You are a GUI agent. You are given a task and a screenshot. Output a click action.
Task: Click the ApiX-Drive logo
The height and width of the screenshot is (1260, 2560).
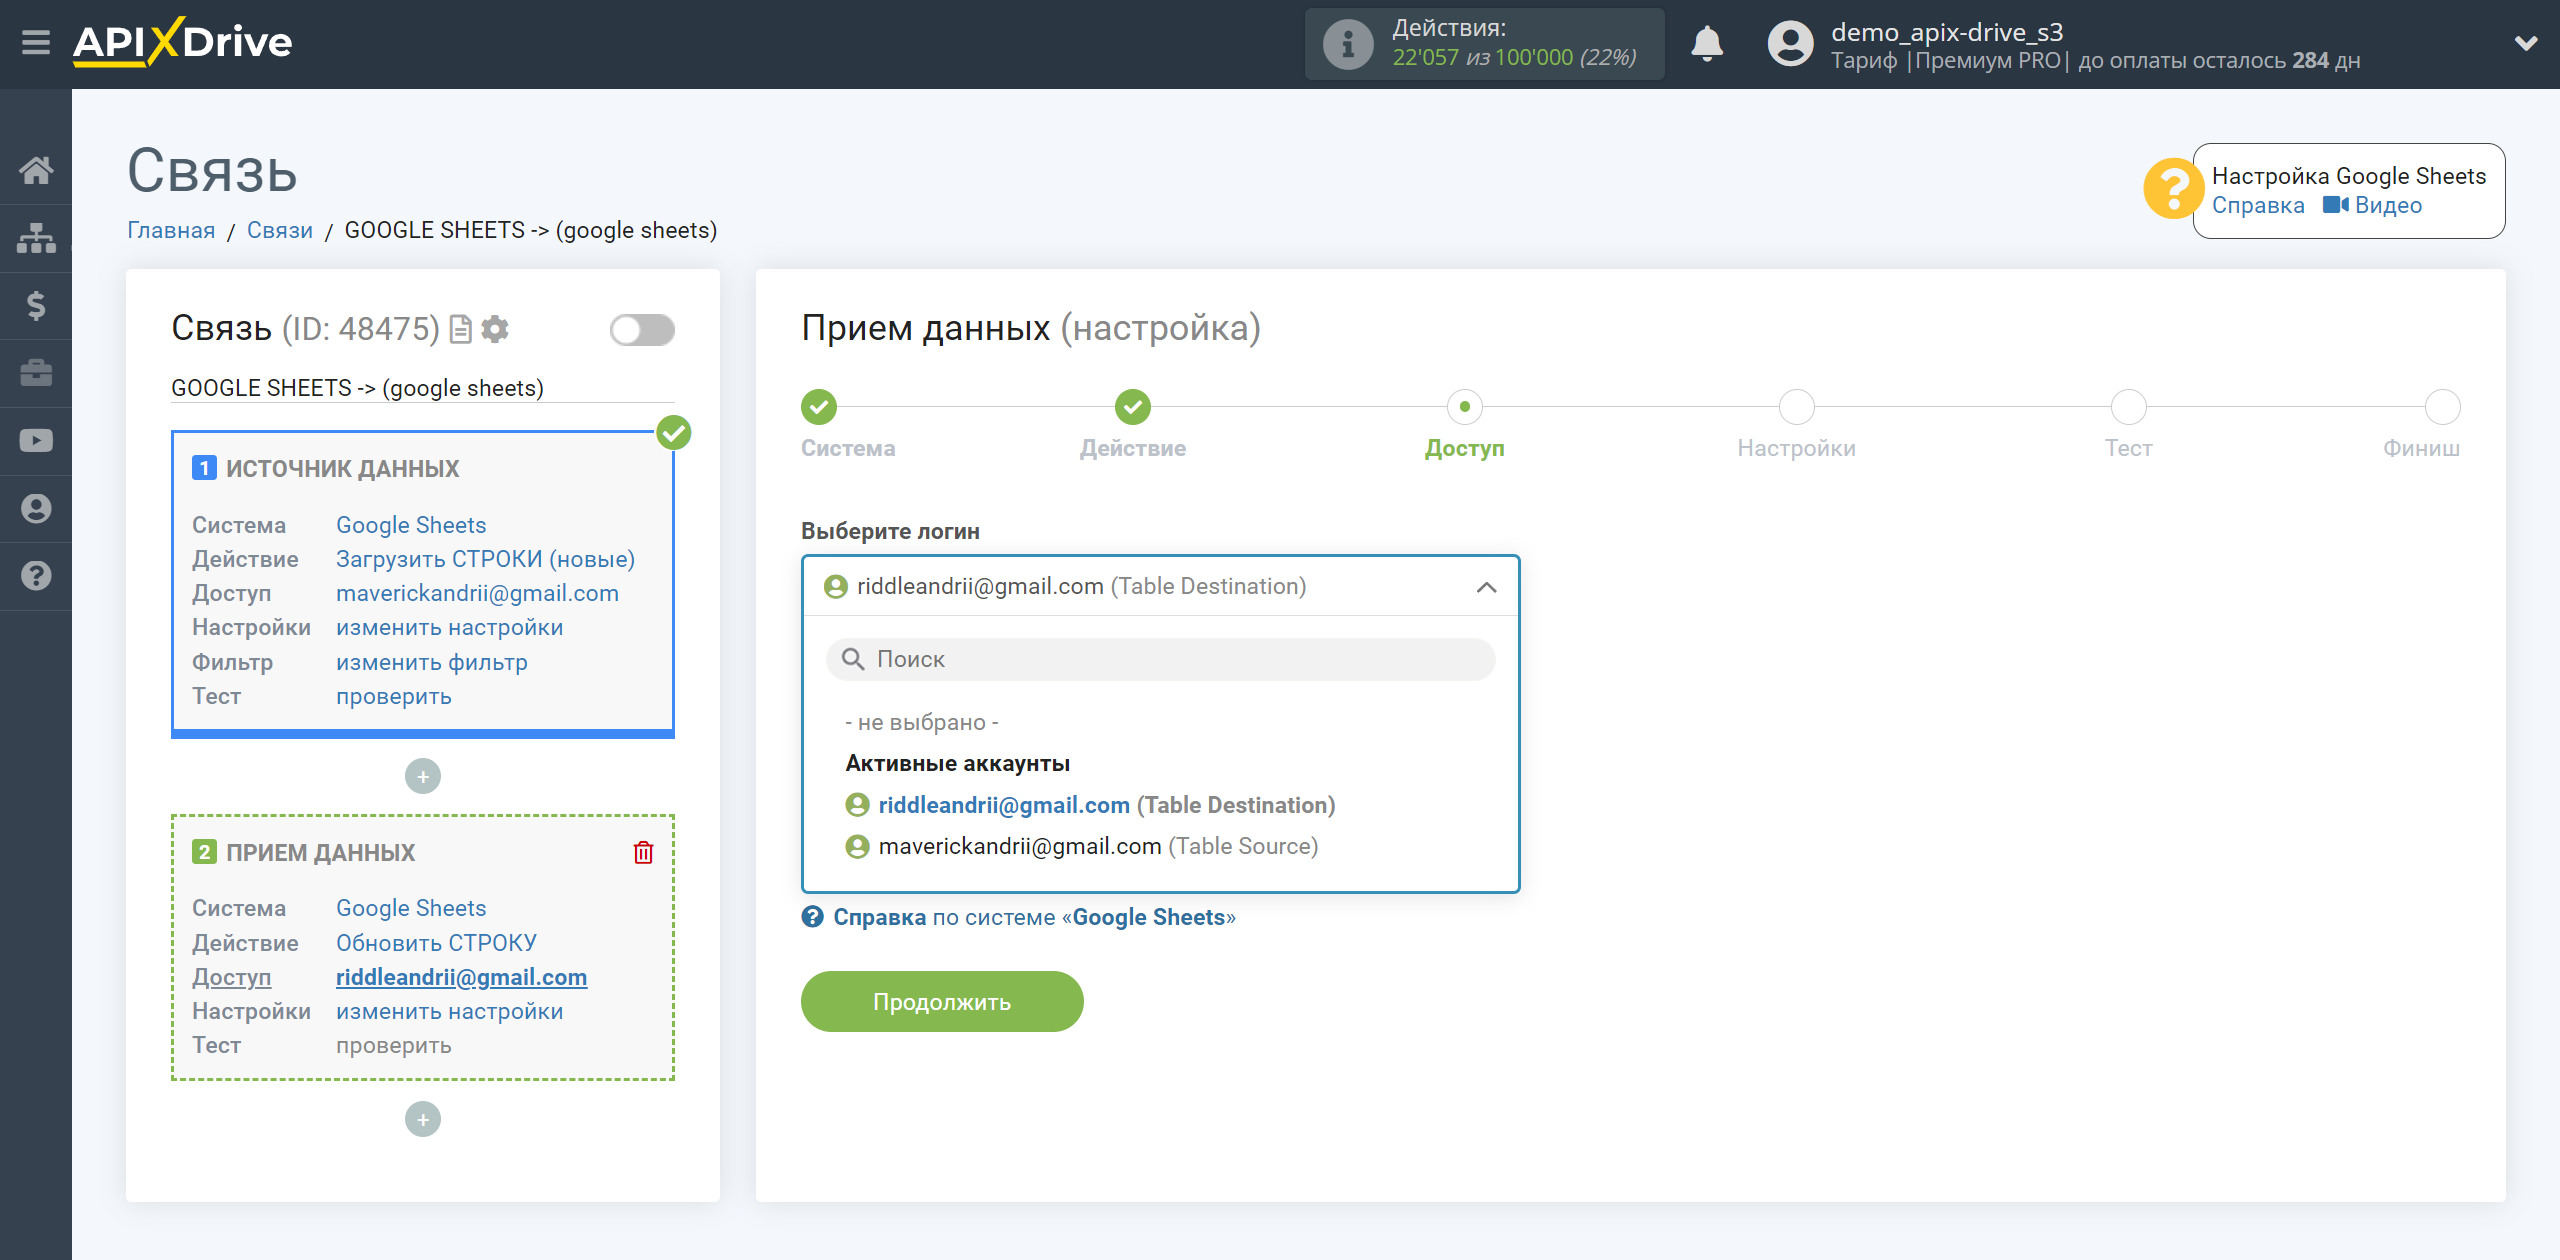tap(183, 43)
